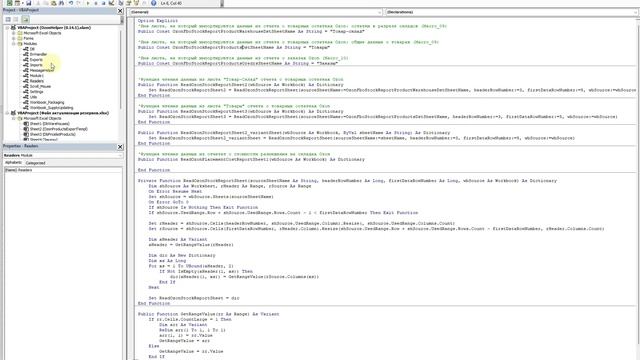This screenshot has width=640, height=360.
Task: Click the 'Dim dic As New Dictionary' line
Action: (182, 255)
